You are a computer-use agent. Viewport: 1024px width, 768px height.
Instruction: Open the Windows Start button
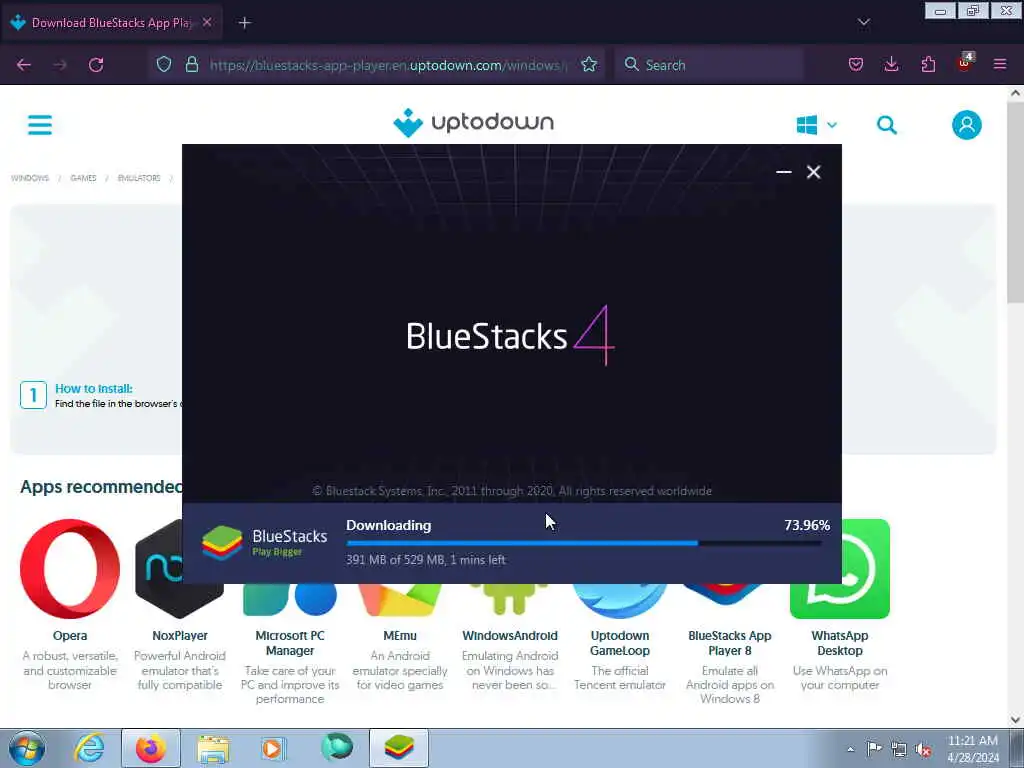tap(27, 748)
